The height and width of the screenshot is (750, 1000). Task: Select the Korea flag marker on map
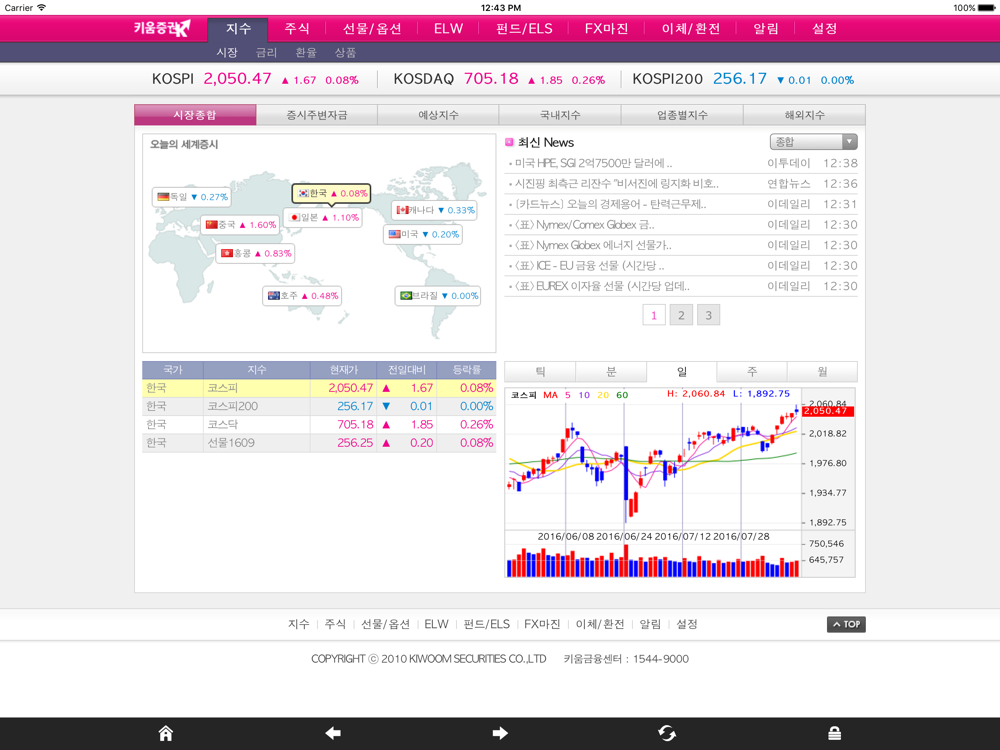pyautogui.click(x=332, y=193)
